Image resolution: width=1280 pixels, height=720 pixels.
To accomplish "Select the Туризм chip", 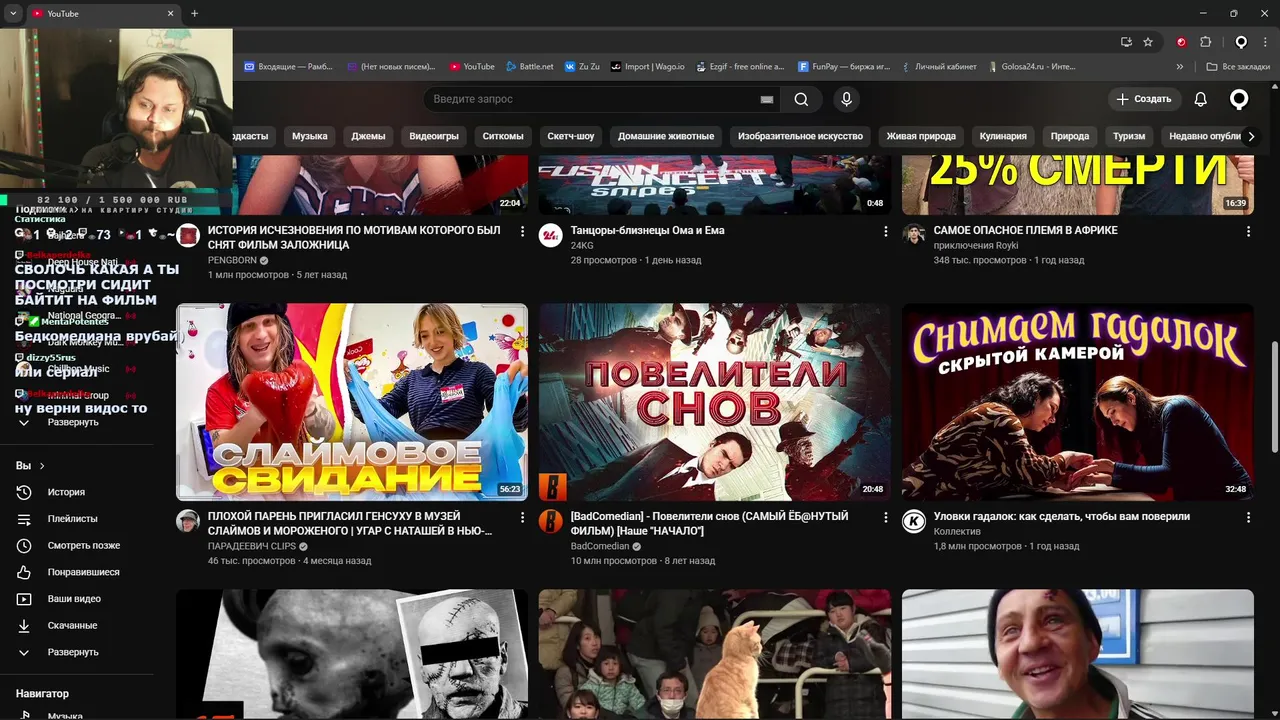I will pyautogui.click(x=1129, y=136).
